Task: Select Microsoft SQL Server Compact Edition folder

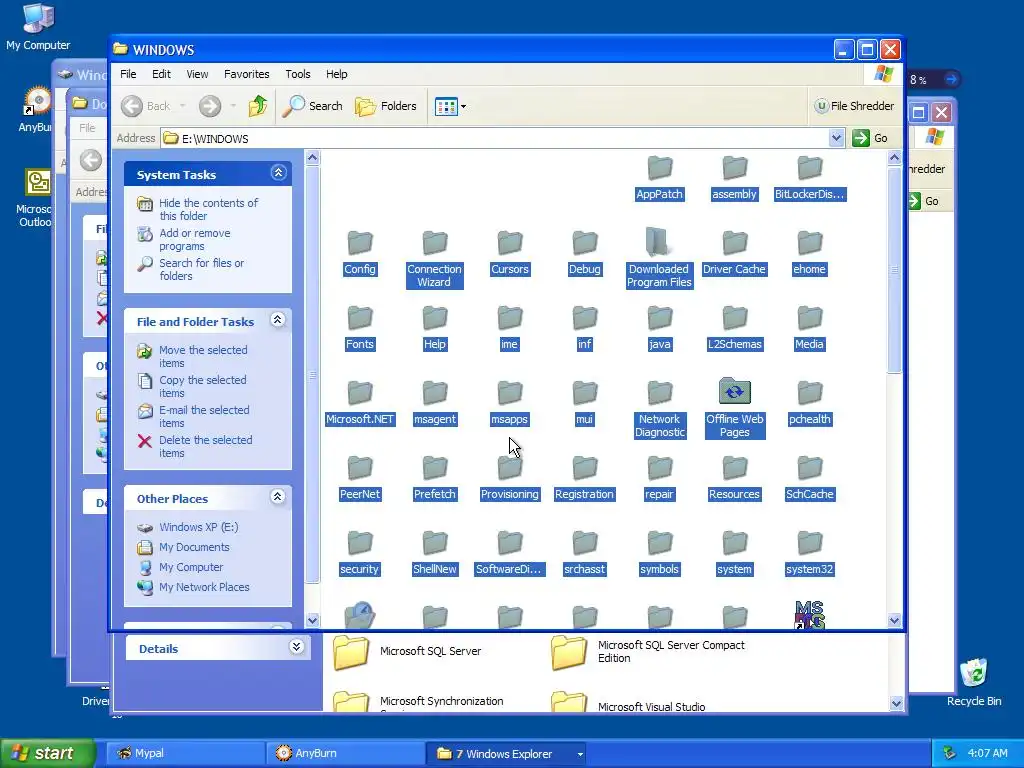Action: pos(648,651)
